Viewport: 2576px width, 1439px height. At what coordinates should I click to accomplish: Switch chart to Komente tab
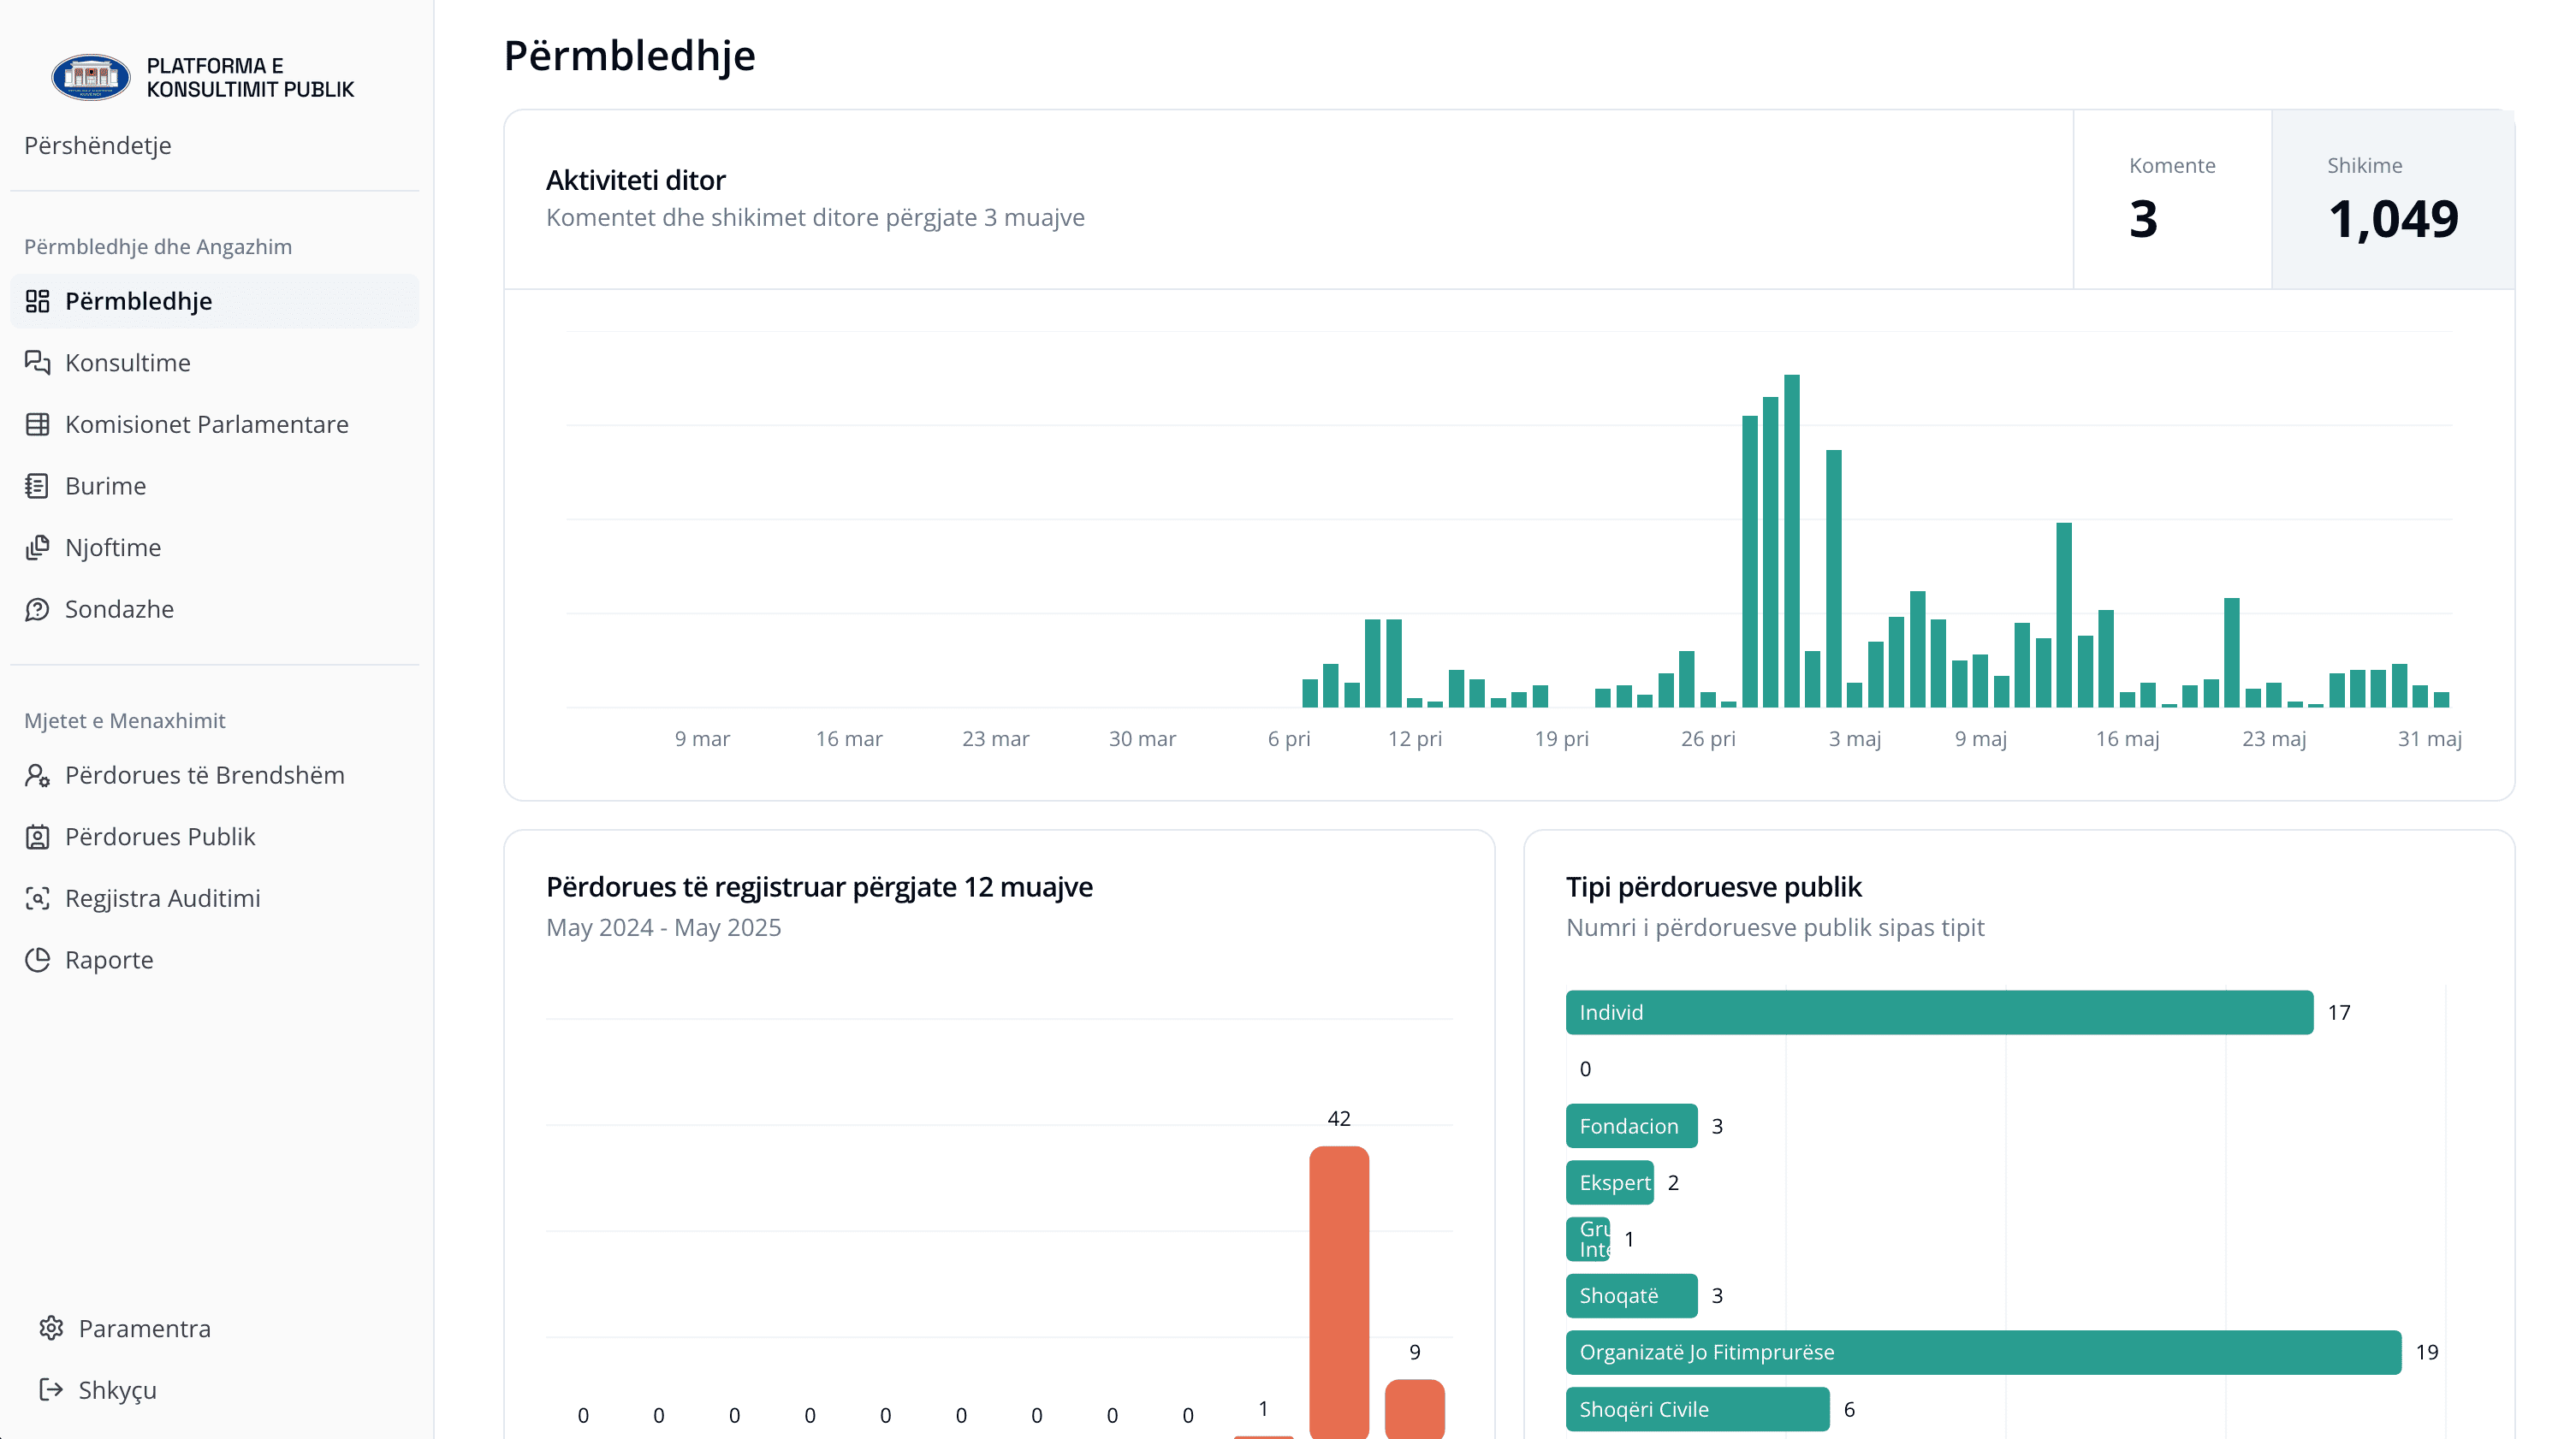(2171, 199)
